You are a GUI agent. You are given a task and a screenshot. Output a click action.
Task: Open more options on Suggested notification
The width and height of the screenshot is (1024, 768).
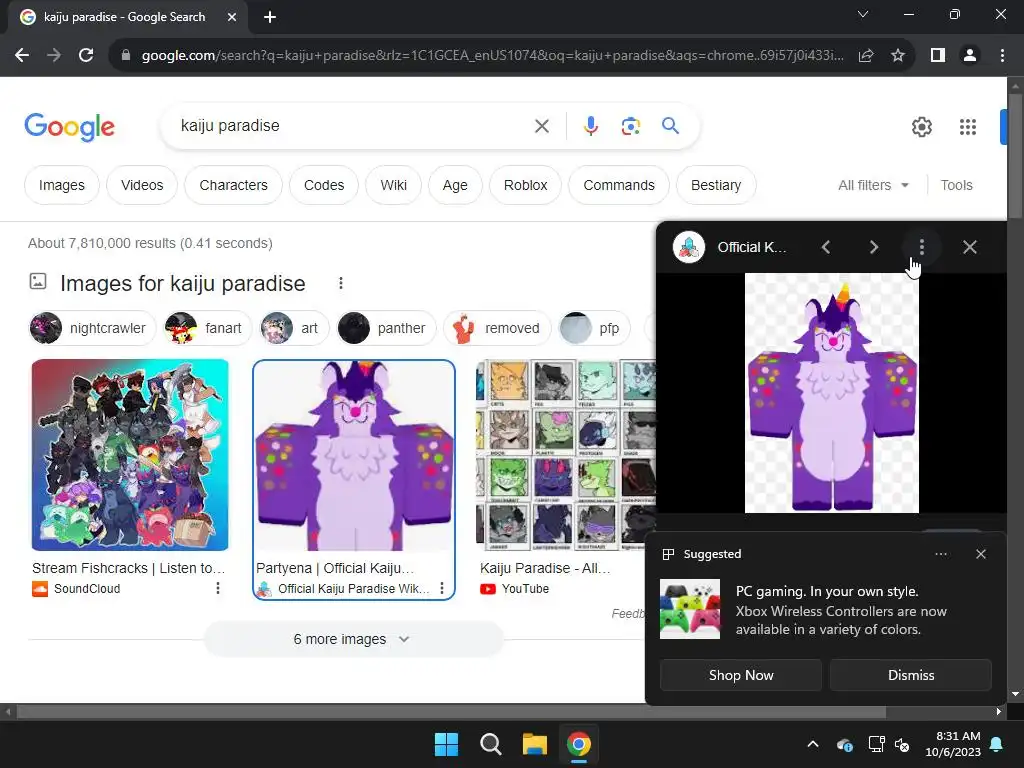(940, 554)
